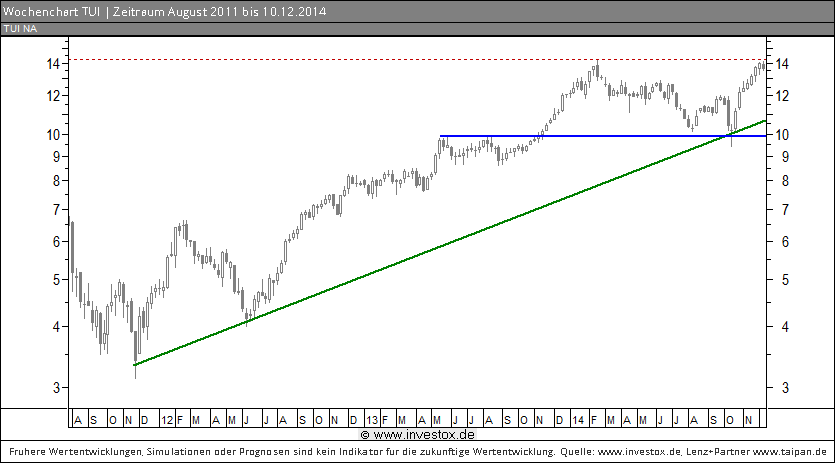The height and width of the screenshot is (463, 835).
Task: Click the 'Frühere Wertentwicklungen' disclaimer text
Action: 76,452
